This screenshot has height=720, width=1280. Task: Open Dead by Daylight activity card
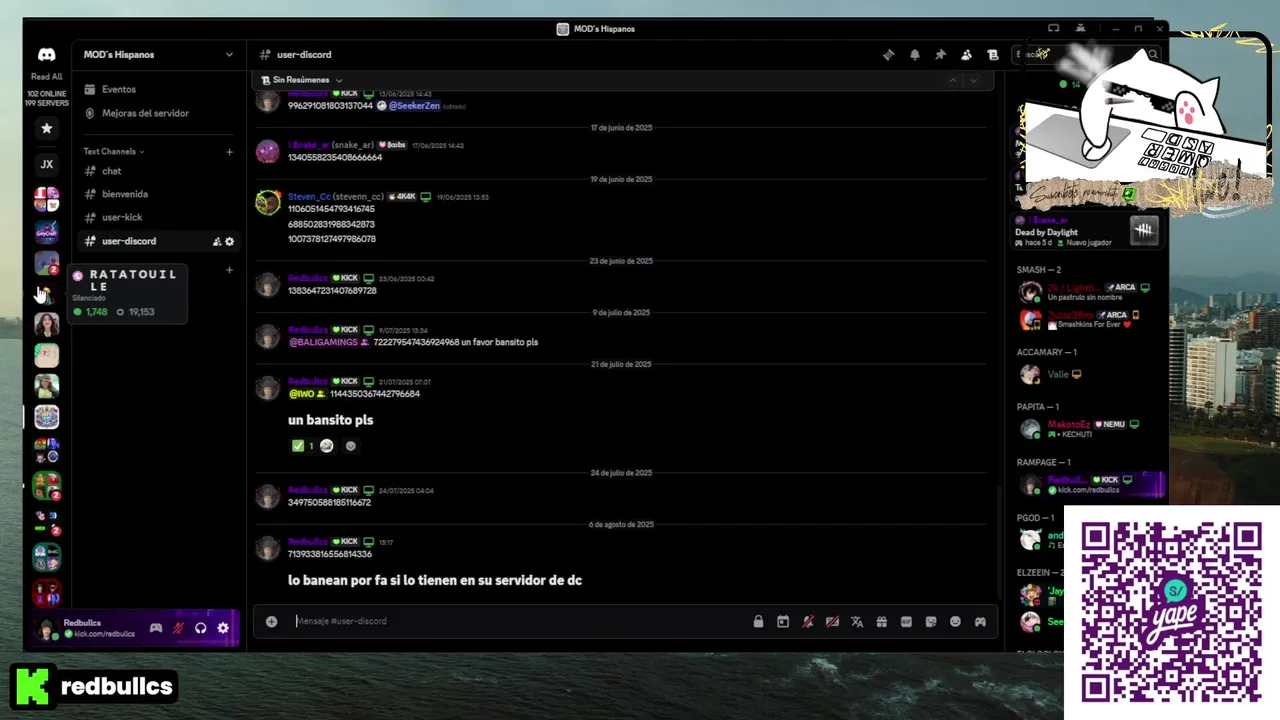(1087, 232)
